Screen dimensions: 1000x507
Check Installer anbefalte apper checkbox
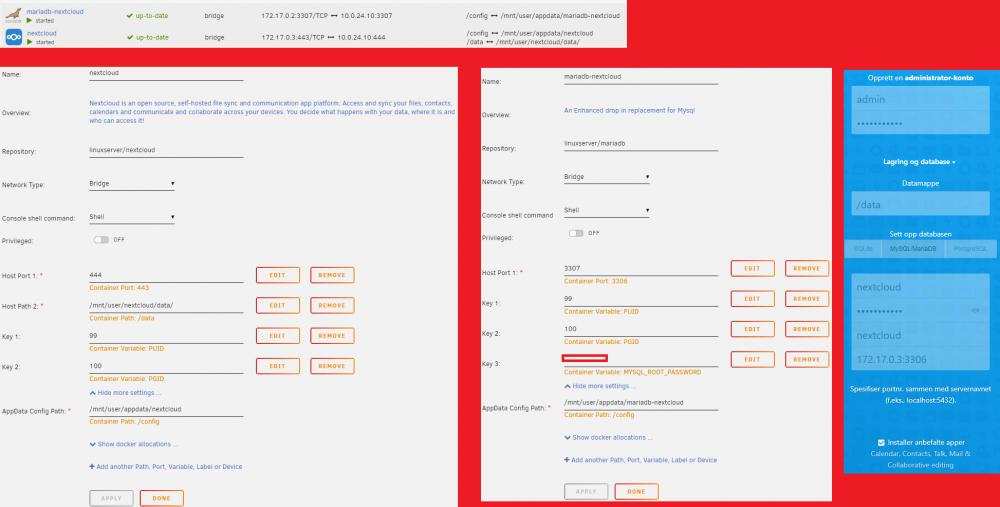pos(881,442)
